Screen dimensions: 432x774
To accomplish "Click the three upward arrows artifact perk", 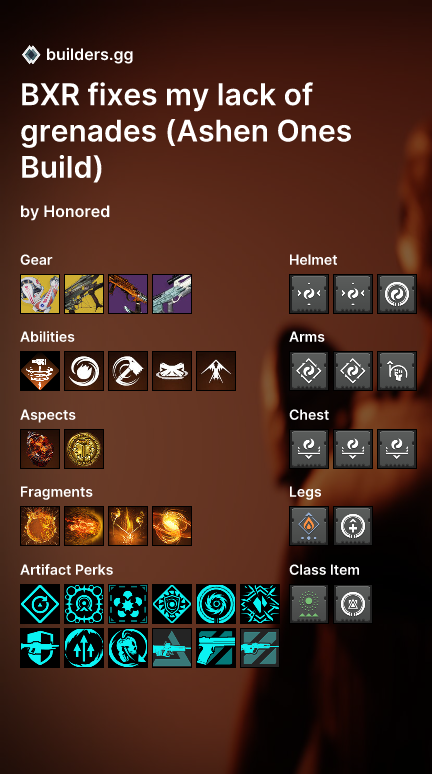I will (84, 648).
